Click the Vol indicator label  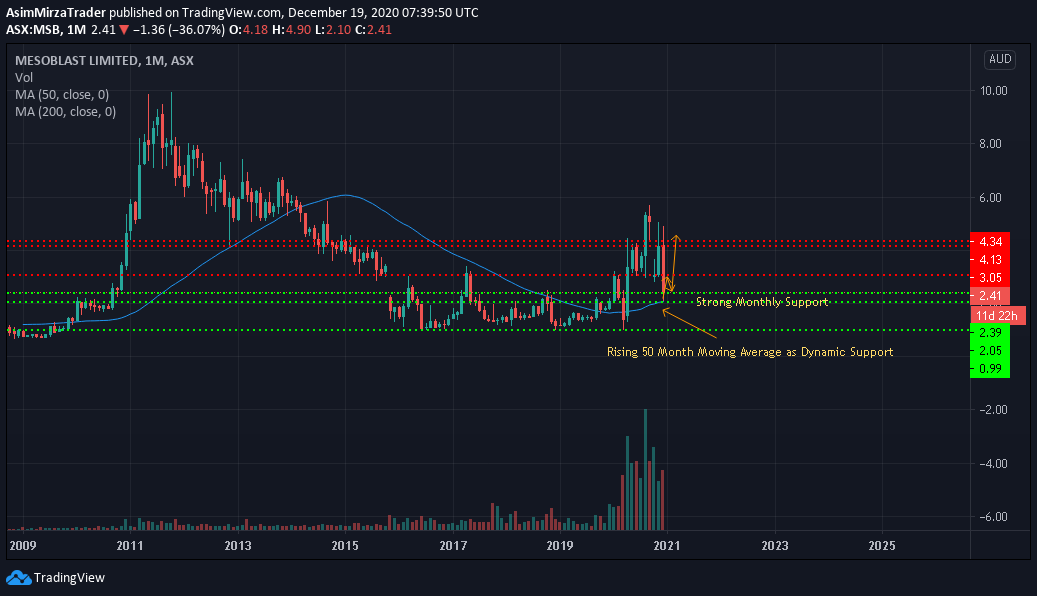point(24,77)
